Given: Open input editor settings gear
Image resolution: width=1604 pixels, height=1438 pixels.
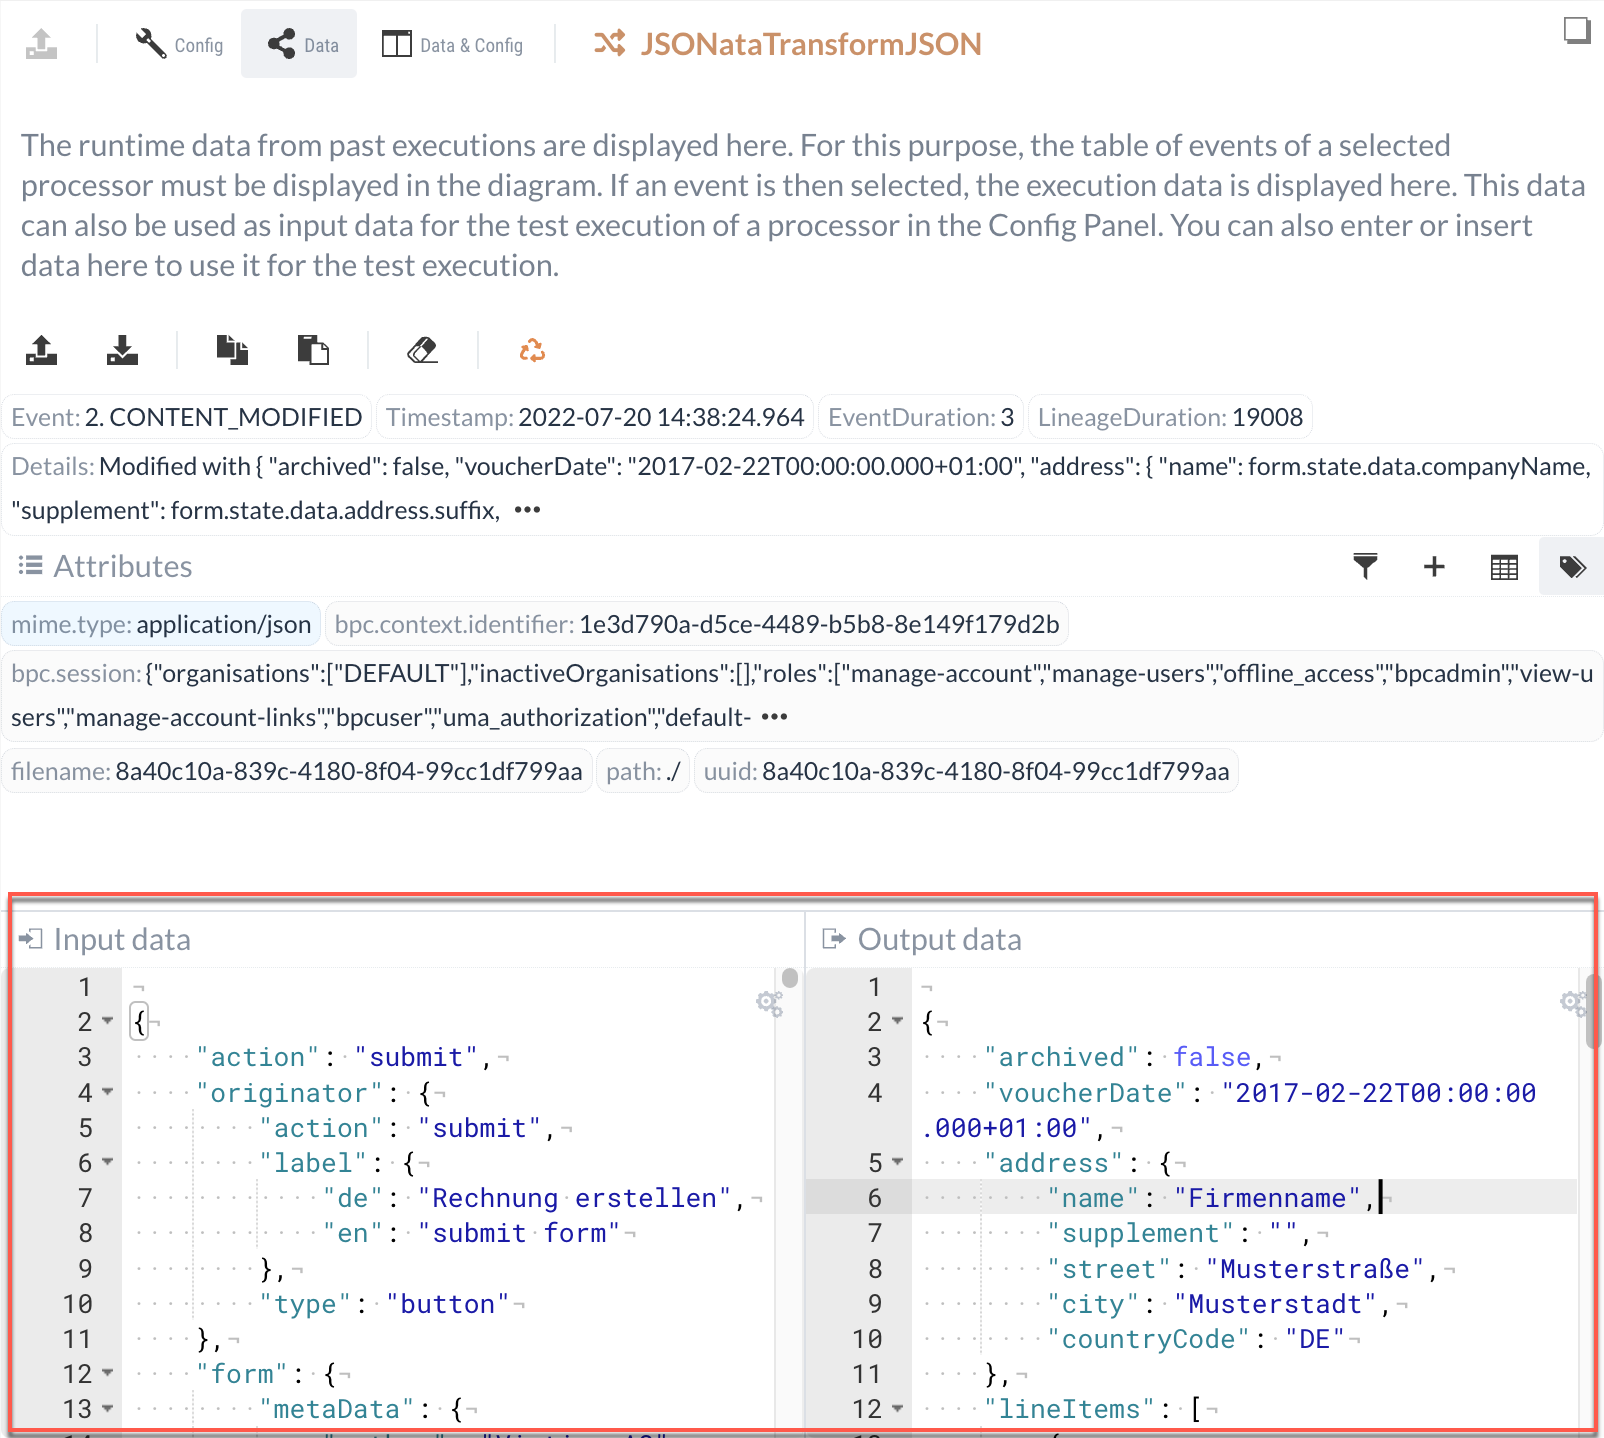Looking at the screenshot, I should tap(769, 1002).
